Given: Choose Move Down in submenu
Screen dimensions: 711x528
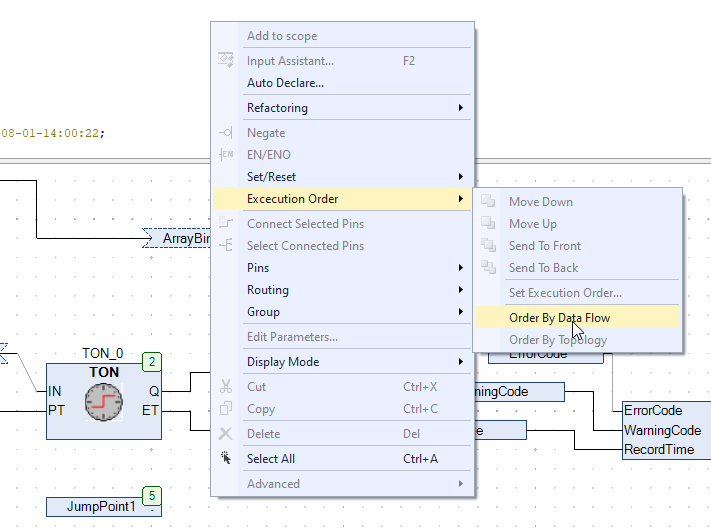Looking at the screenshot, I should pyautogui.click(x=577, y=201).
